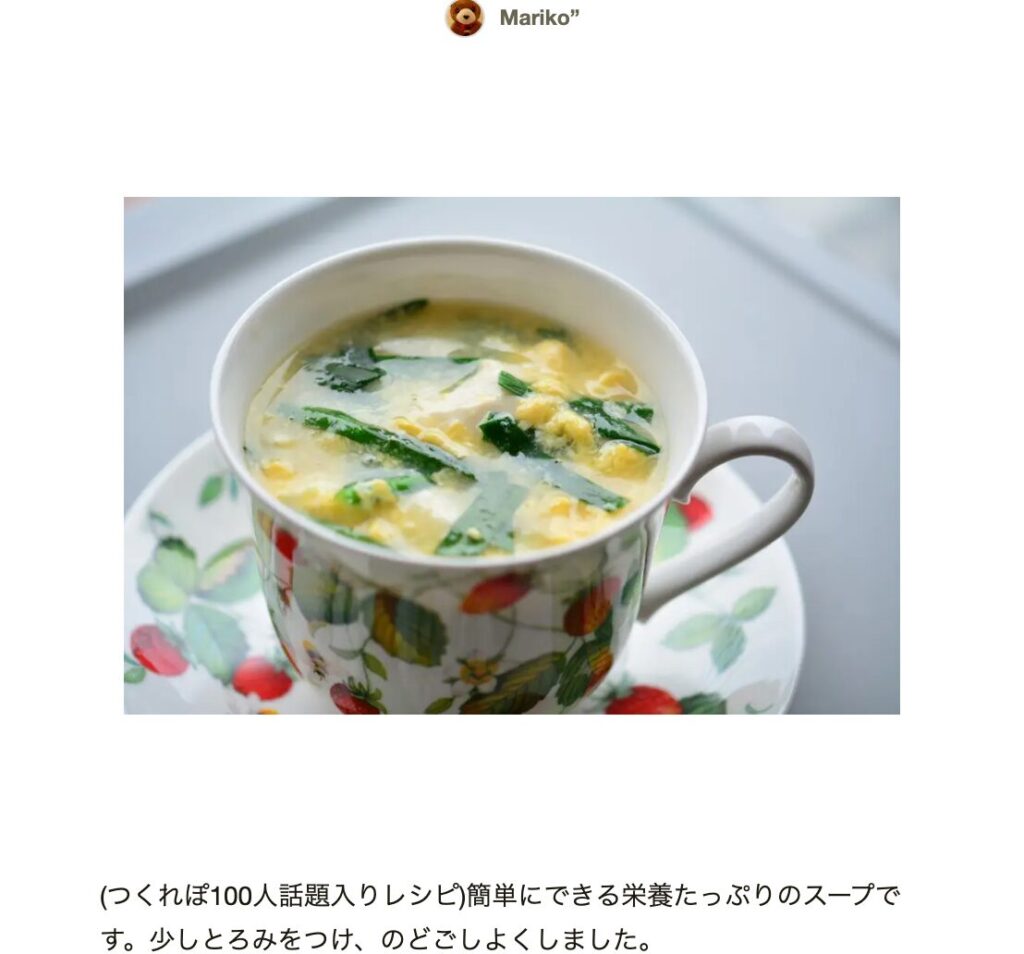Open author profile link Mariko"
The width and height of the screenshot is (1024, 954).
(x=539, y=18)
